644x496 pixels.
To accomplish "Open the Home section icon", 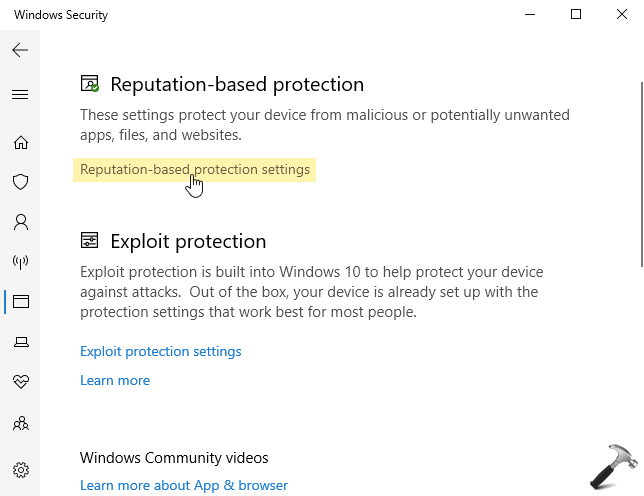I will [x=21, y=142].
